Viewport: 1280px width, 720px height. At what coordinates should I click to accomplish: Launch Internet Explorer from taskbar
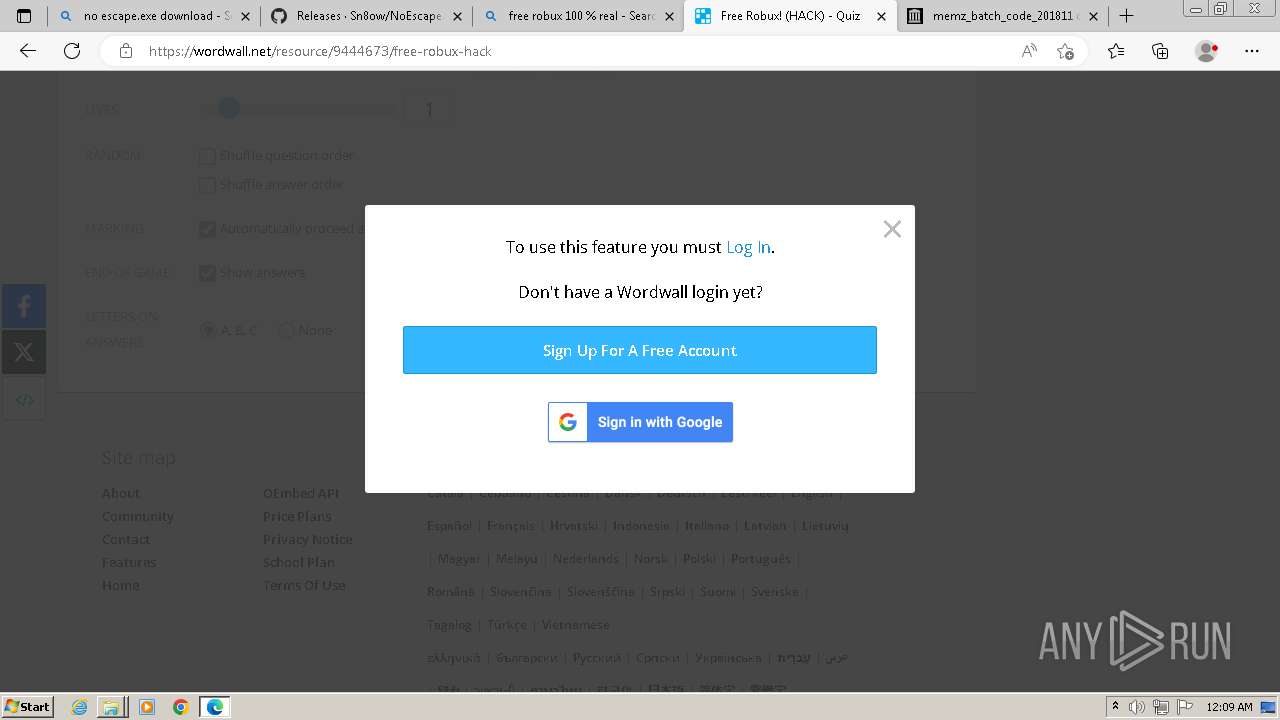click(80, 707)
